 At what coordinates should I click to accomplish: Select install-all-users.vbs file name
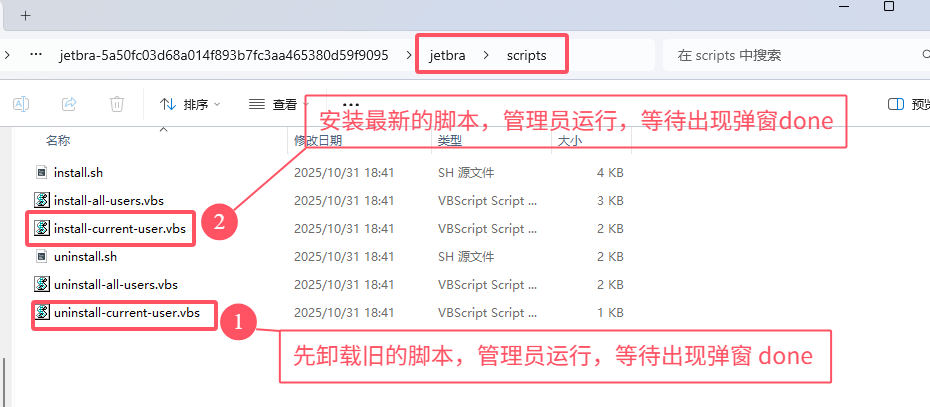(109, 201)
